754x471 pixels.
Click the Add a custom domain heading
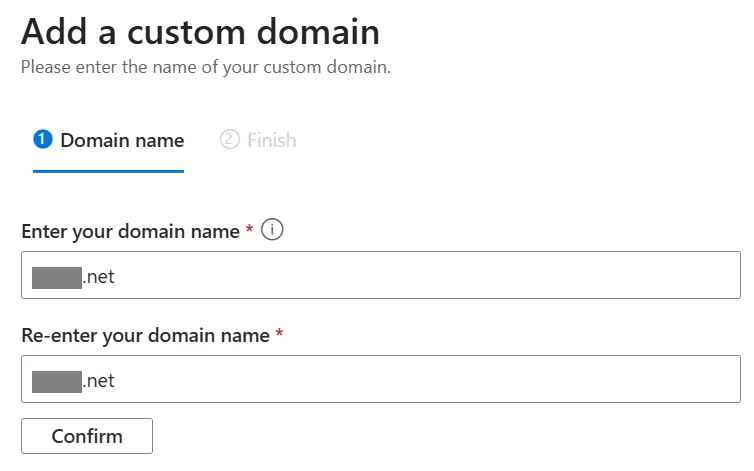[x=201, y=32]
